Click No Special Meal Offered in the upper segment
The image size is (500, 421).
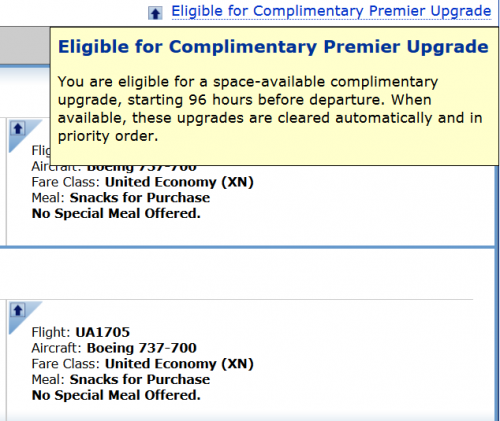116,213
